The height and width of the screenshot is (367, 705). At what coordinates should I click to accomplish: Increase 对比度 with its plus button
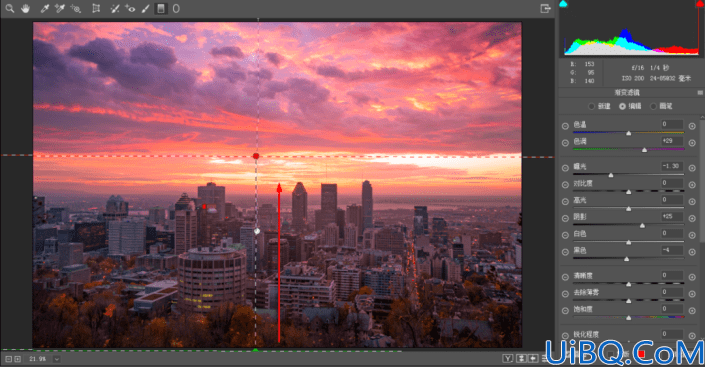[692, 184]
